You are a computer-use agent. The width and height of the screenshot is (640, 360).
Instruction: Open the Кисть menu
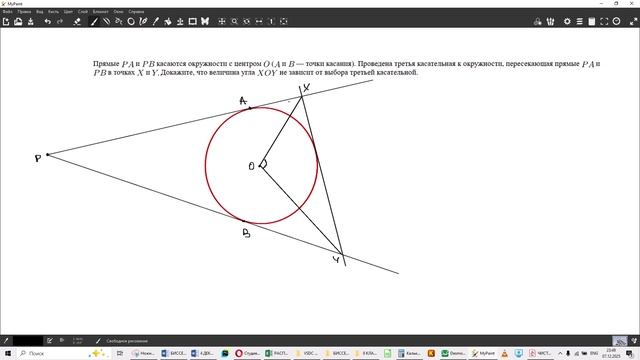tap(53, 11)
